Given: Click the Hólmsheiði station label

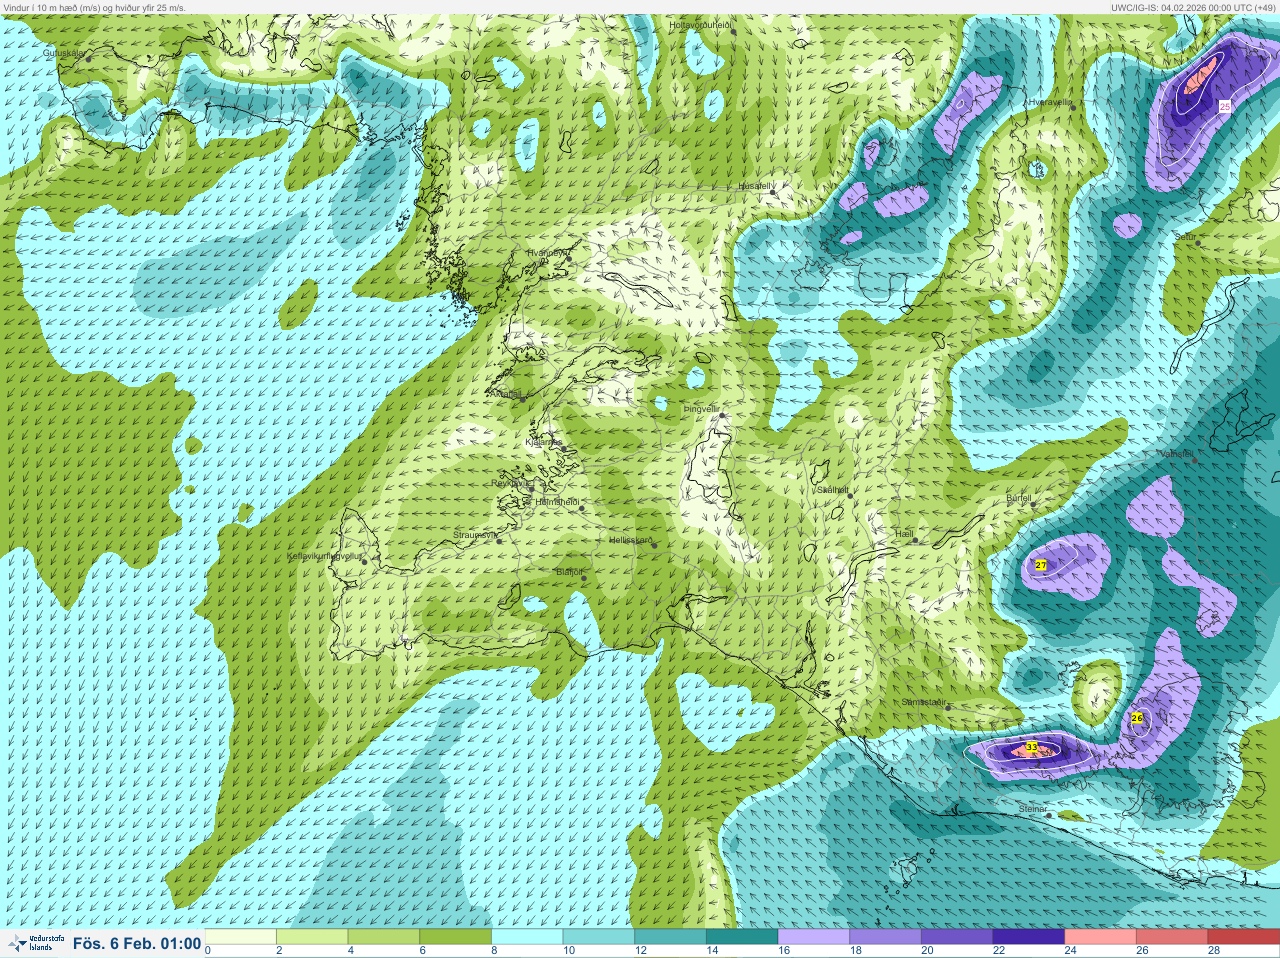Looking at the screenshot, I should tap(558, 501).
